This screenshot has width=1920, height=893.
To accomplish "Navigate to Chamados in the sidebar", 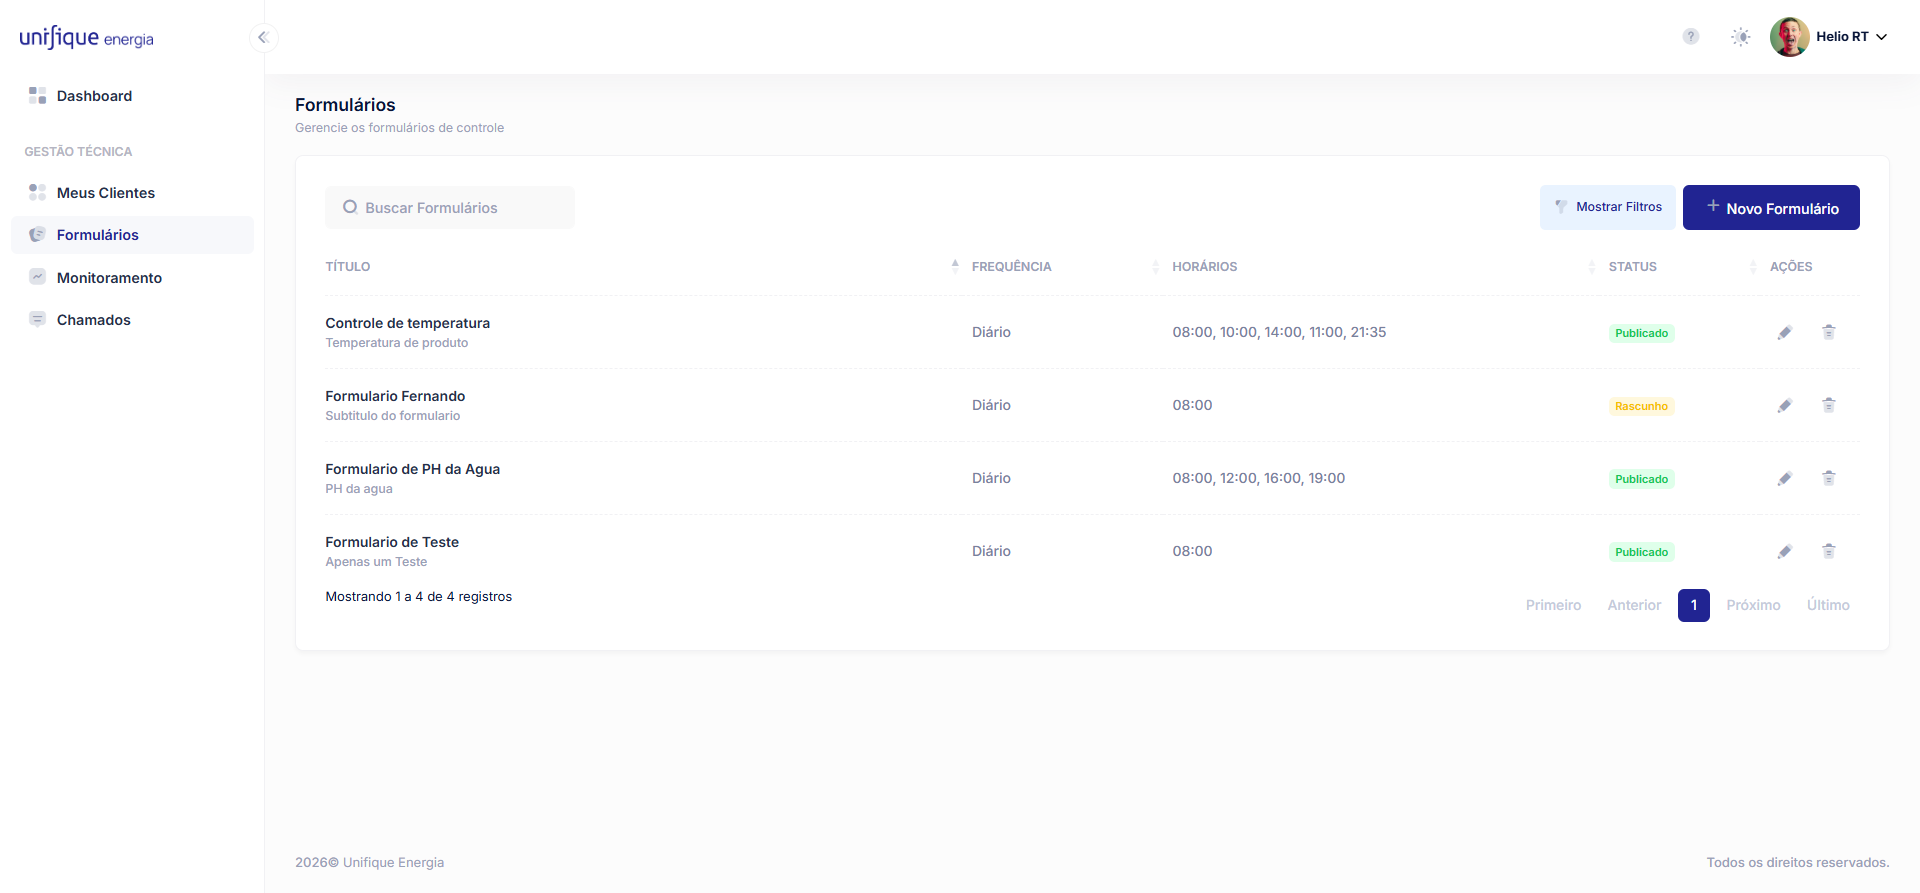I will (x=93, y=320).
